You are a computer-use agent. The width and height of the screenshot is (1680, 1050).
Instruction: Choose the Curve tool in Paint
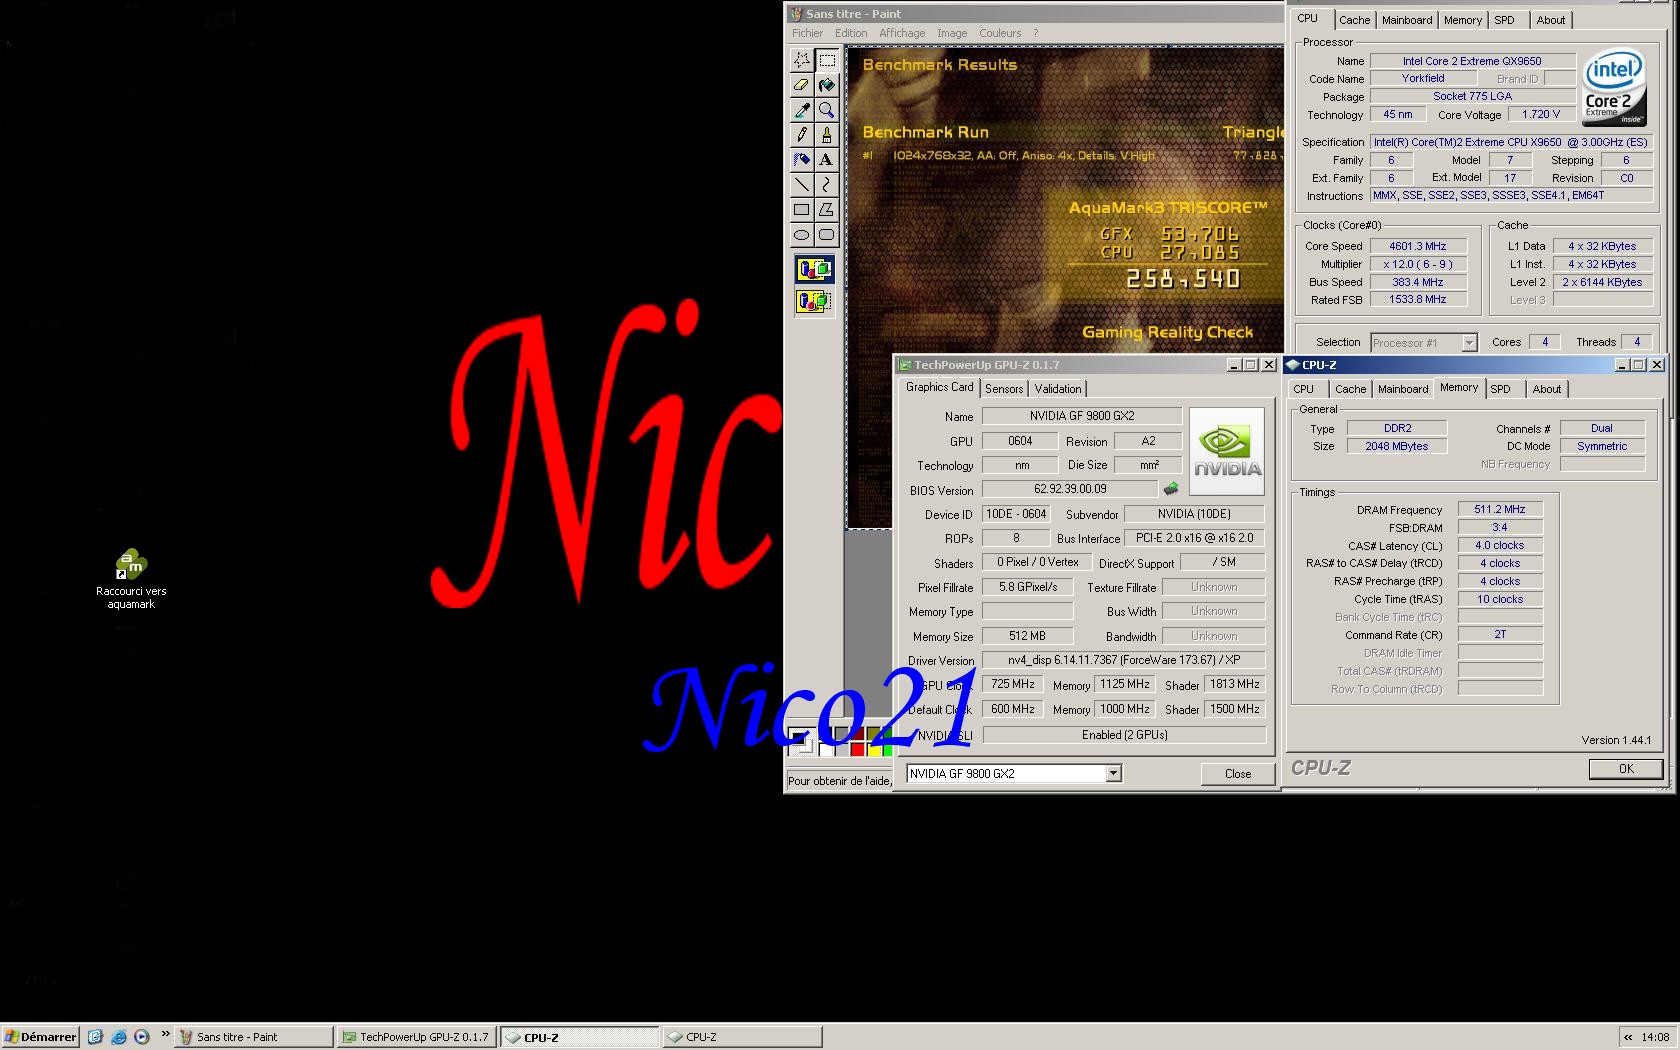pos(827,185)
